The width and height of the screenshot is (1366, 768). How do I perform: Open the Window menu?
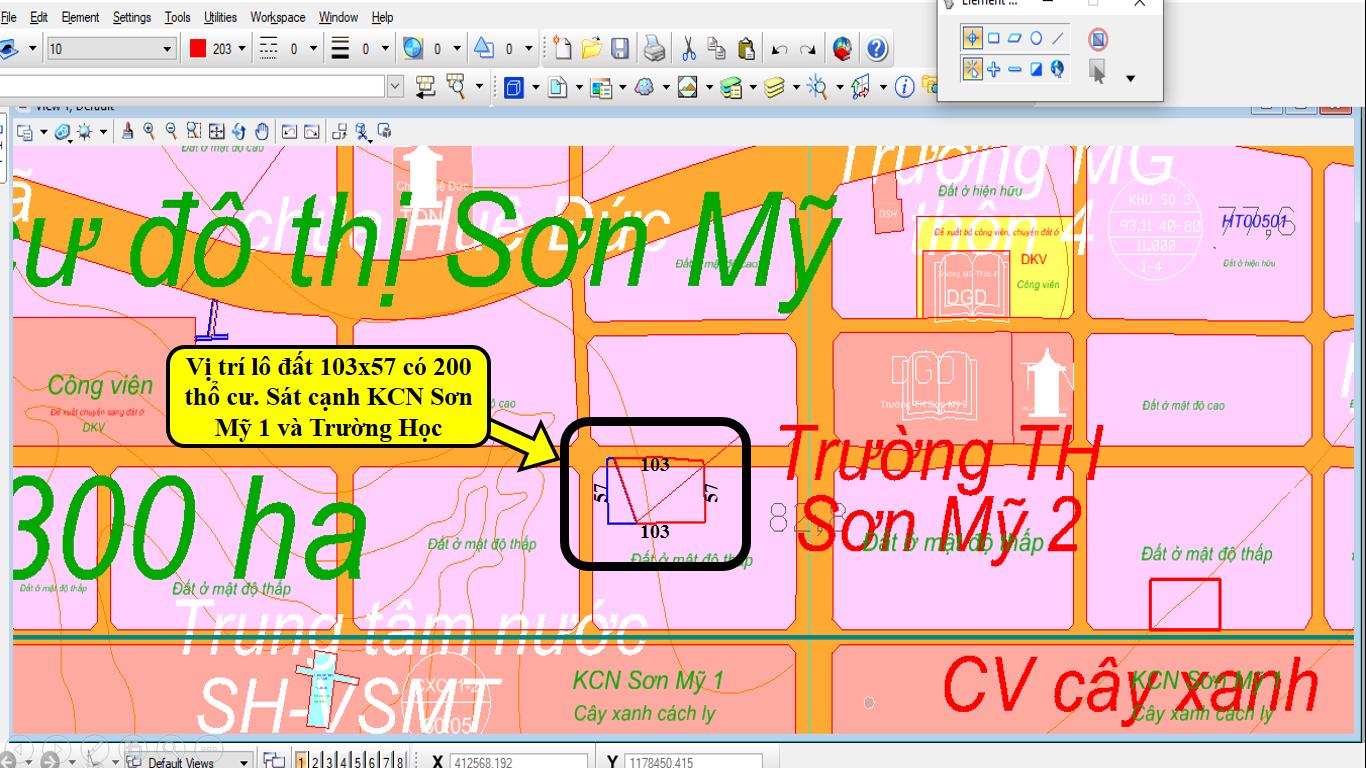click(x=338, y=17)
